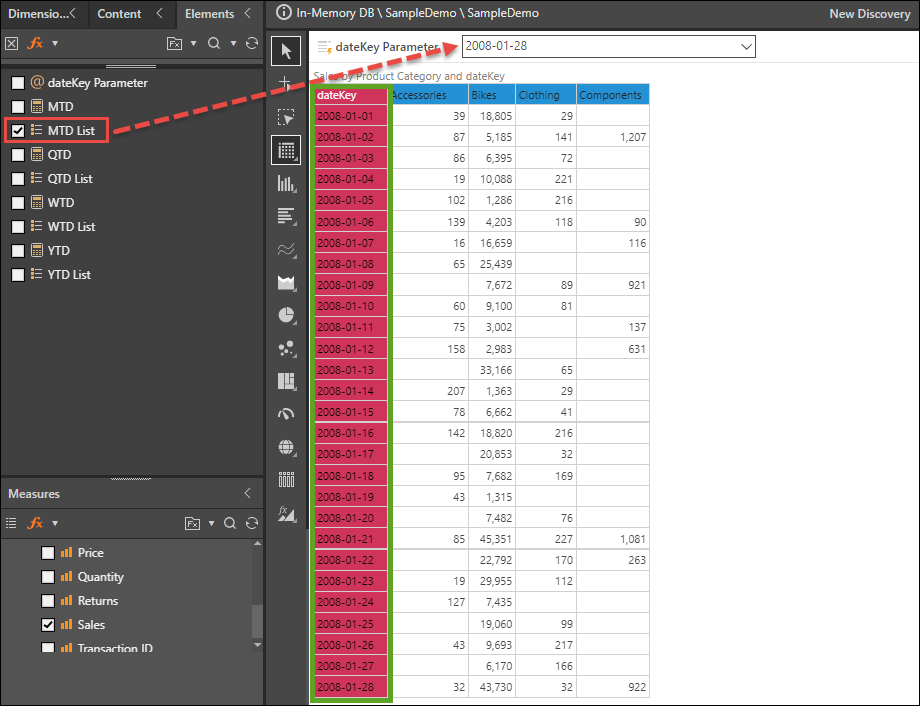Image resolution: width=920 pixels, height=706 pixels.
Task: Click the New Discovery title
Action: [868, 14]
